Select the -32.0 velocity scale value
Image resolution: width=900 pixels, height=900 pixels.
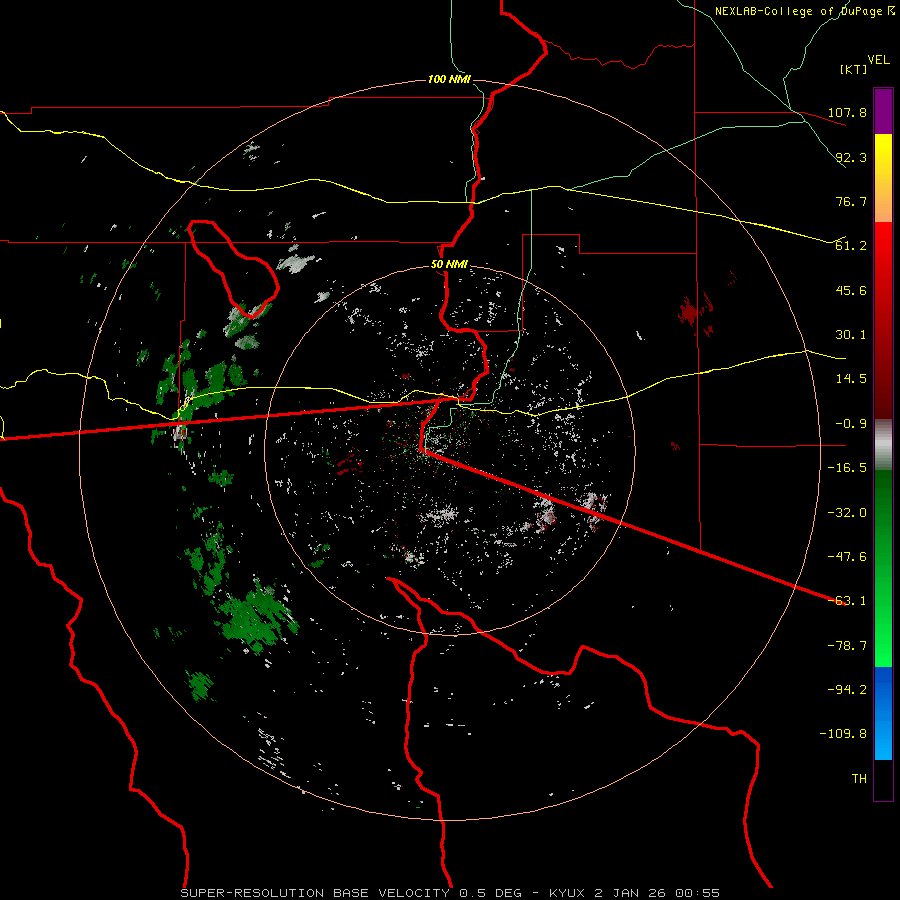click(x=847, y=513)
